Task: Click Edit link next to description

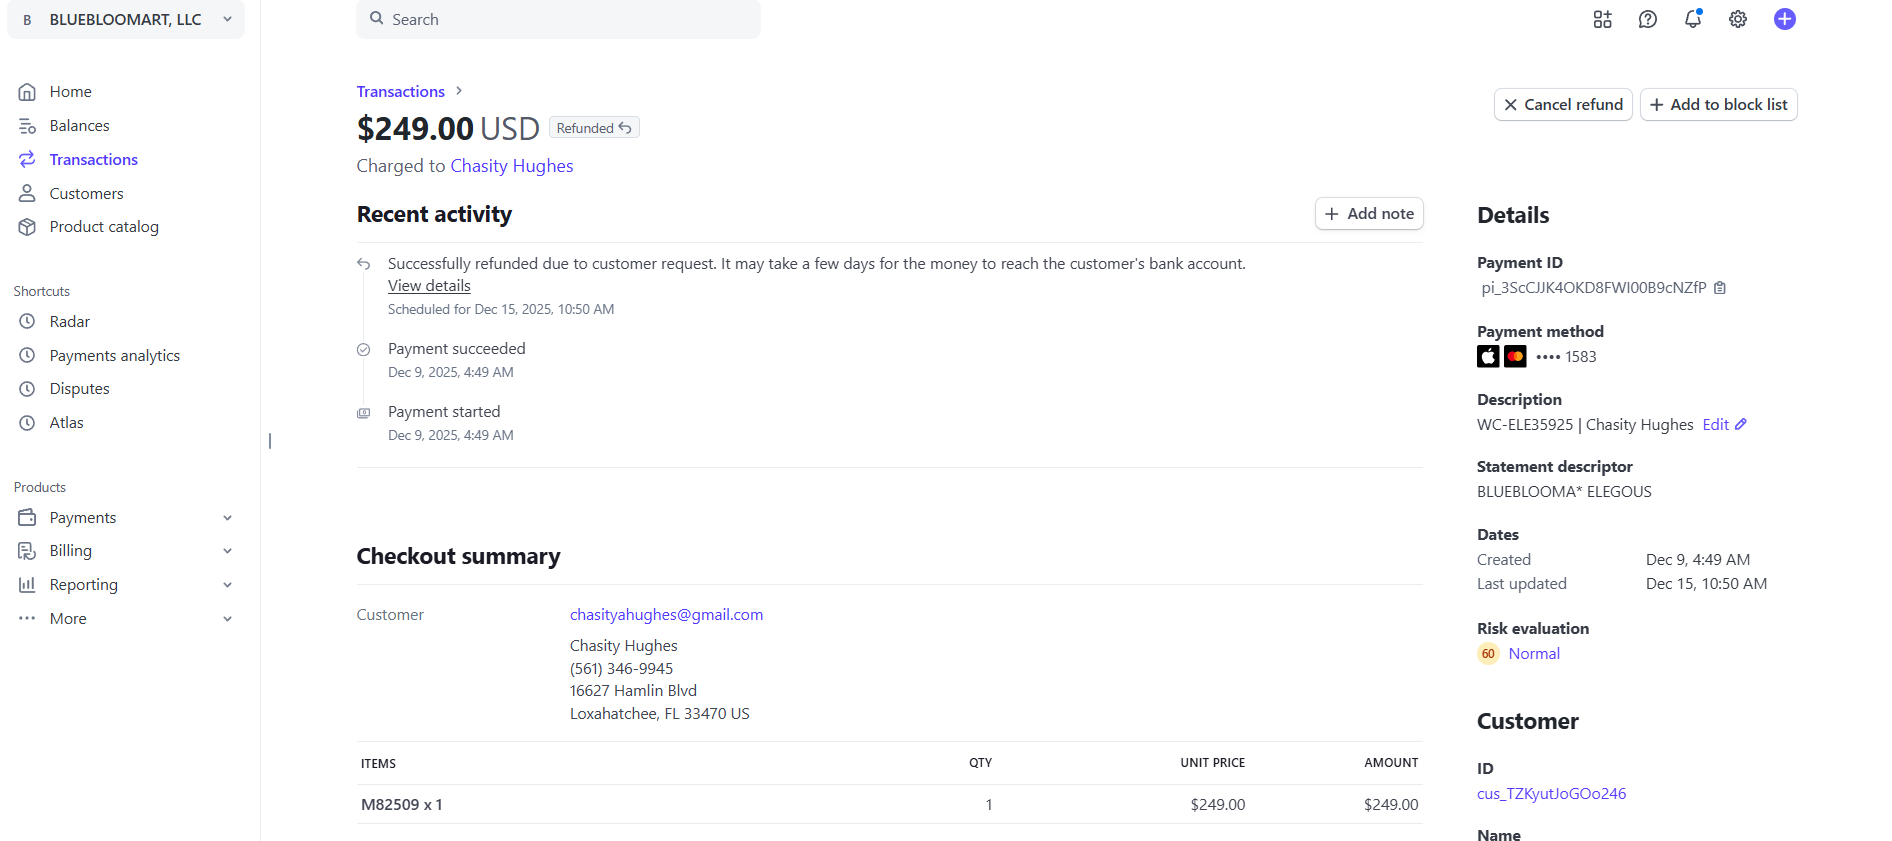Action: point(1715,425)
